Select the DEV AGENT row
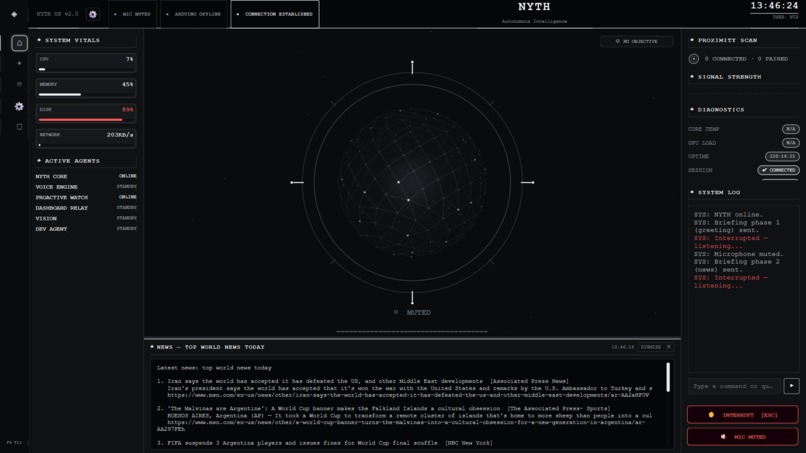The width and height of the screenshot is (806, 453). click(86, 229)
